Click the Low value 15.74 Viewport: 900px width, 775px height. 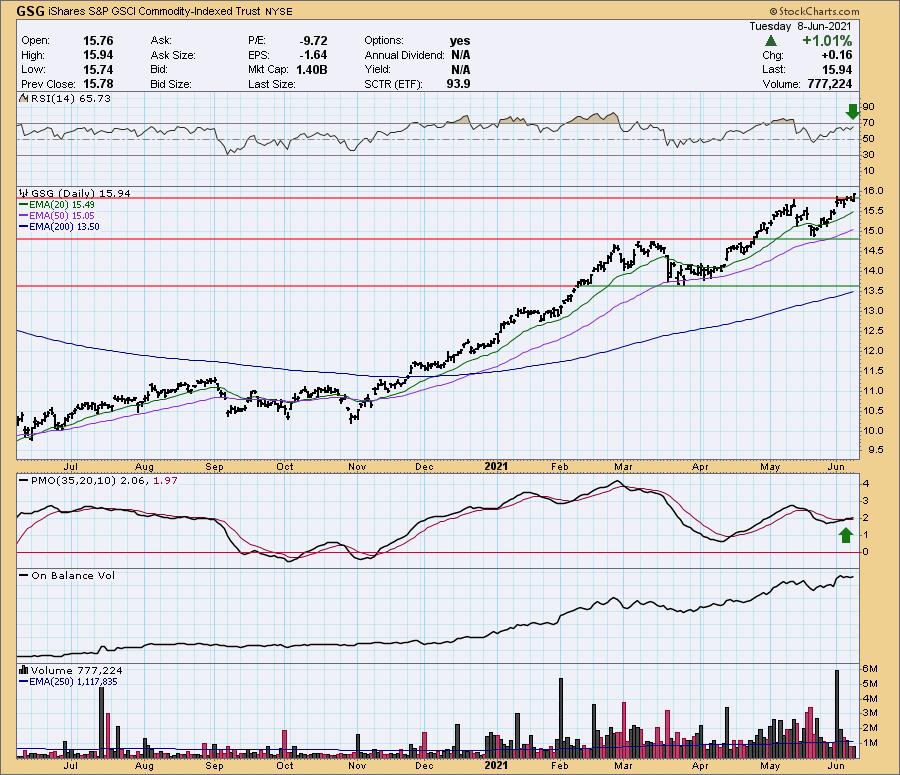pos(98,69)
